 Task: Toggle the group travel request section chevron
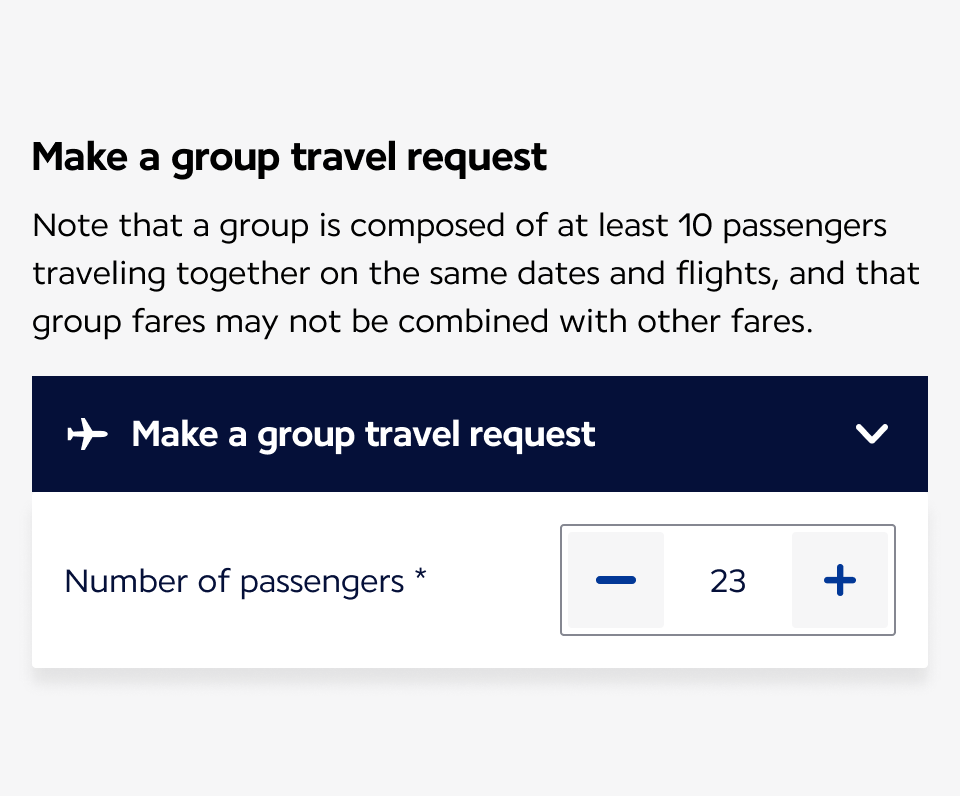click(x=872, y=434)
